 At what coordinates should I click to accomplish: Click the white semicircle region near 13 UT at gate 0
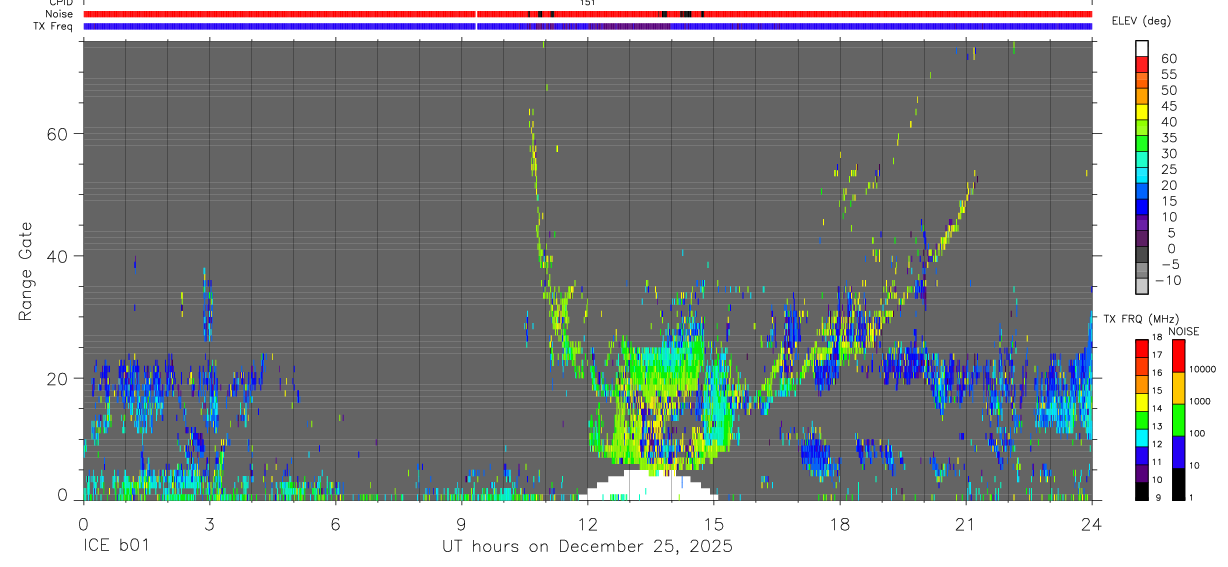pos(648,485)
